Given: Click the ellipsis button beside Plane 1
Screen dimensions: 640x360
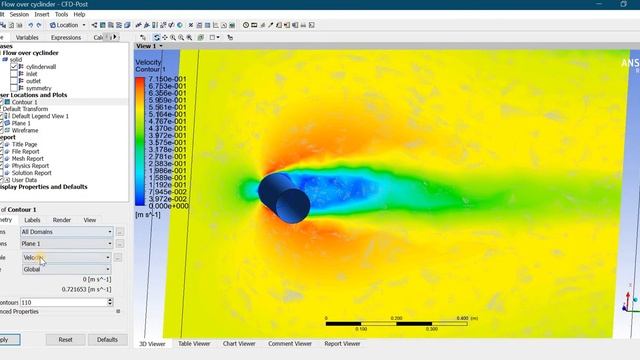Looking at the screenshot, I should 120,244.
